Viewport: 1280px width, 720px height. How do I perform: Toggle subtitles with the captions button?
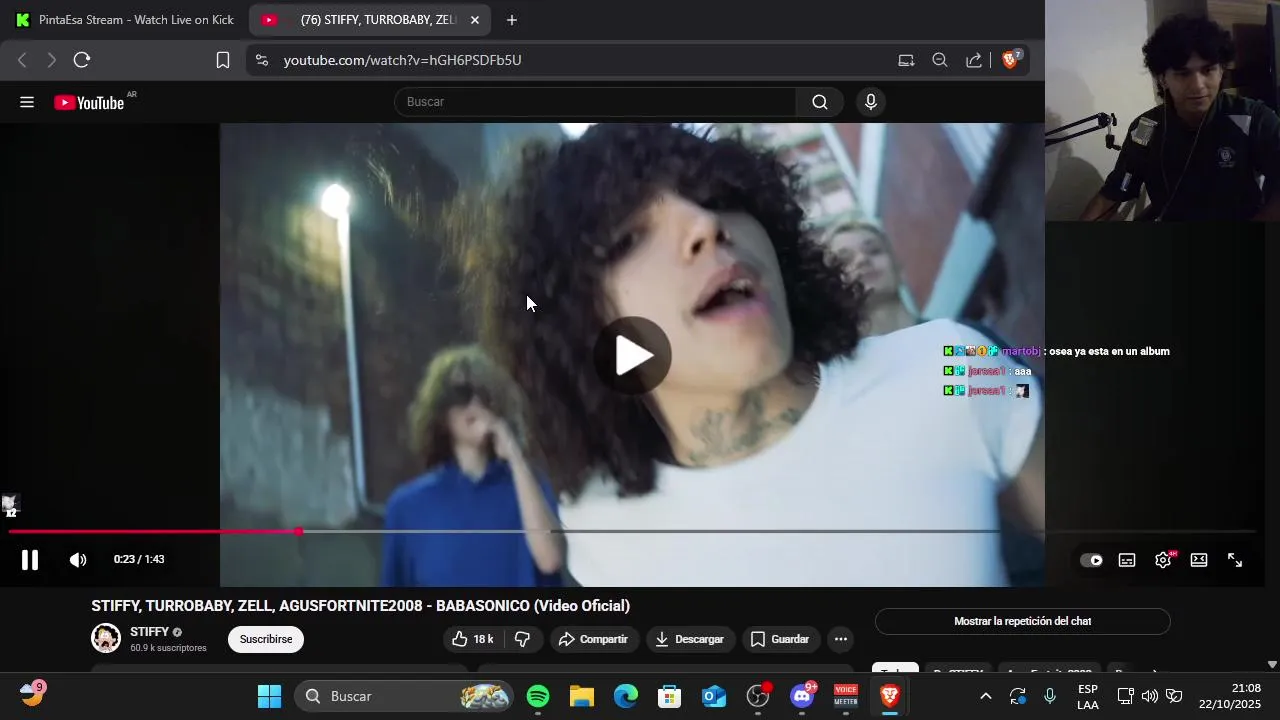pyautogui.click(x=1127, y=560)
